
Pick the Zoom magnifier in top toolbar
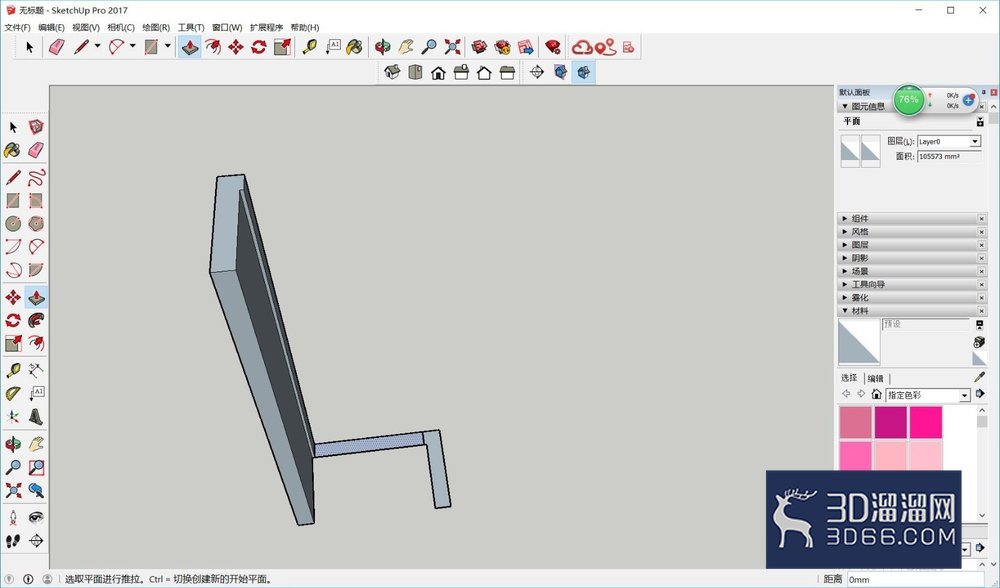[429, 47]
